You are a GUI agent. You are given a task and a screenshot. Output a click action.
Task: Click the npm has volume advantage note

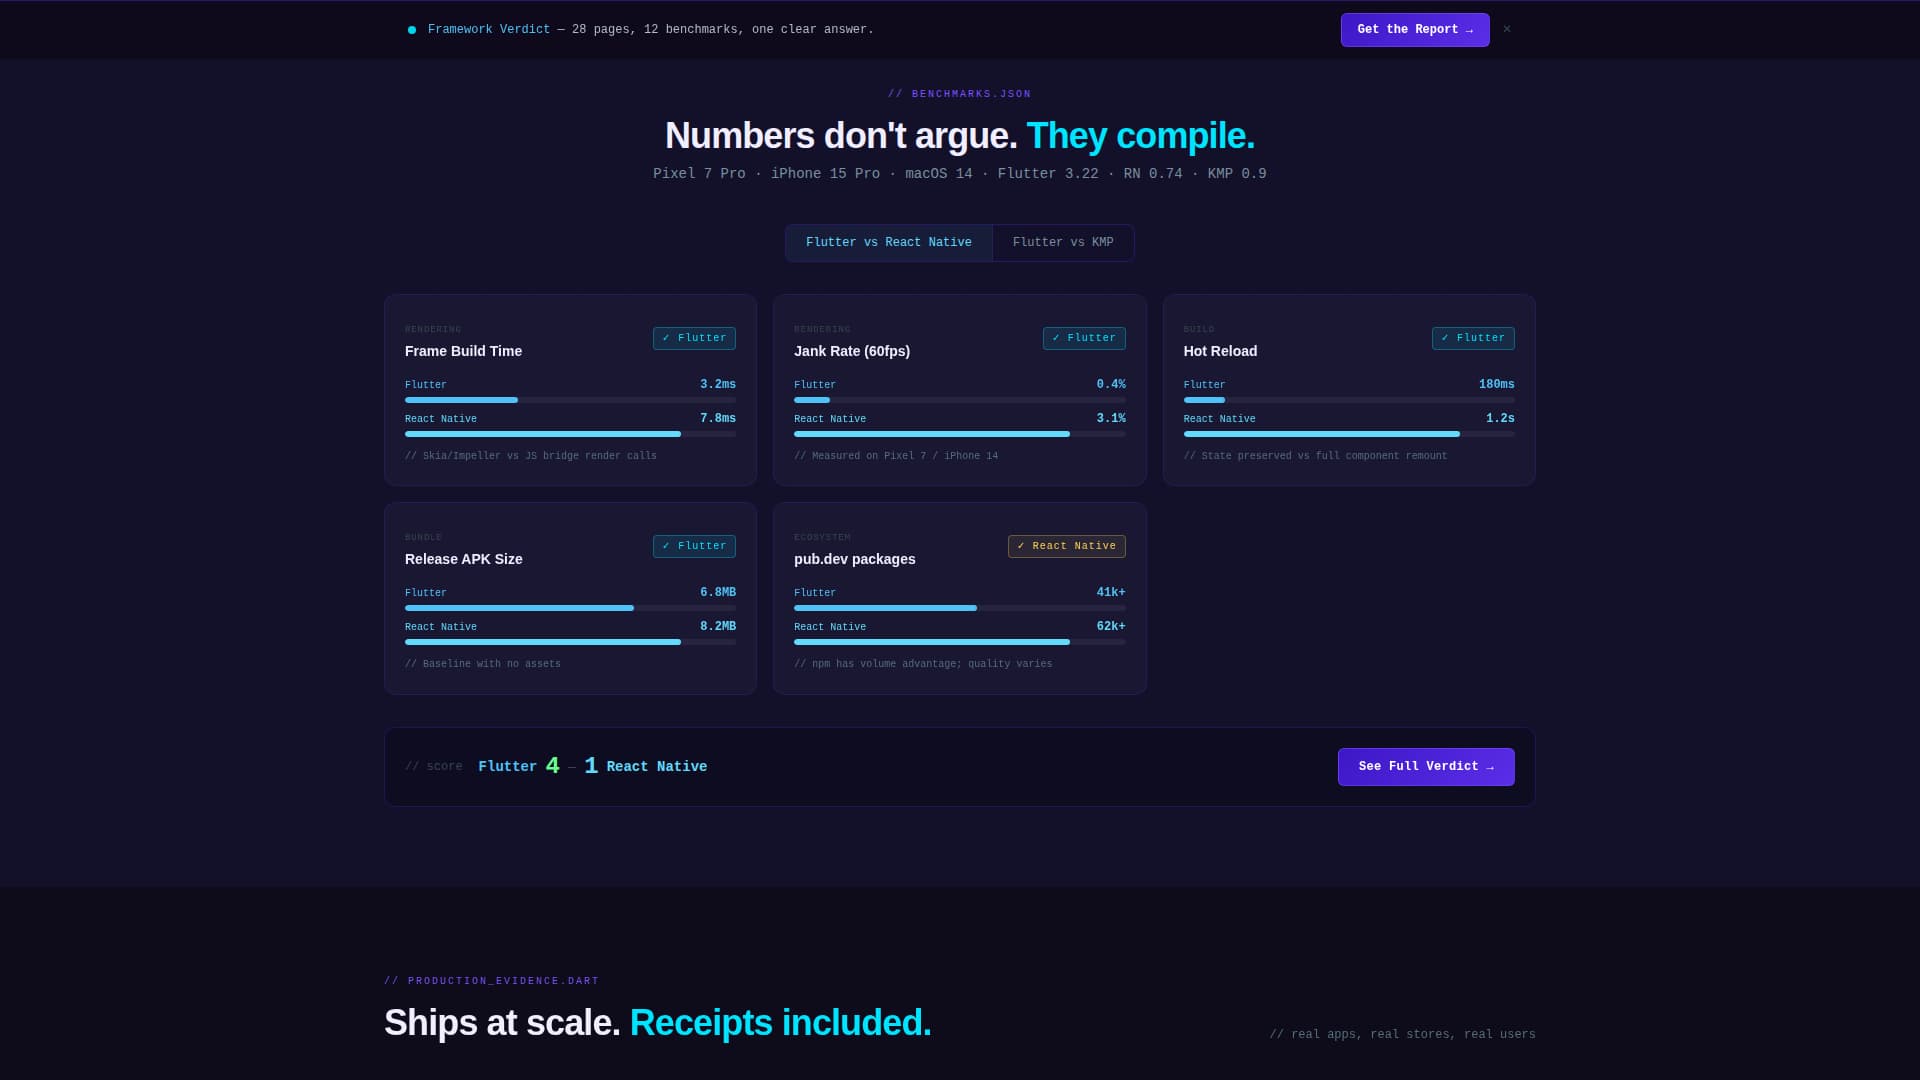[x=923, y=664]
